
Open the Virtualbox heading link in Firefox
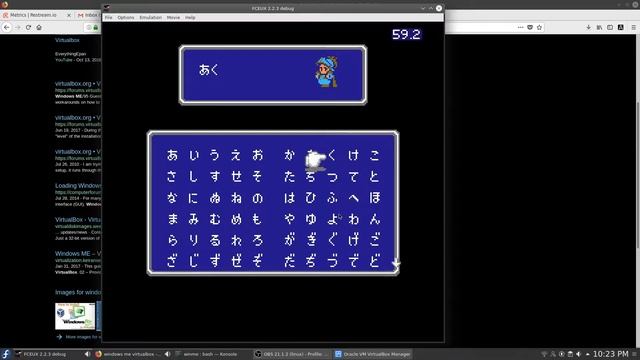click(x=67, y=40)
